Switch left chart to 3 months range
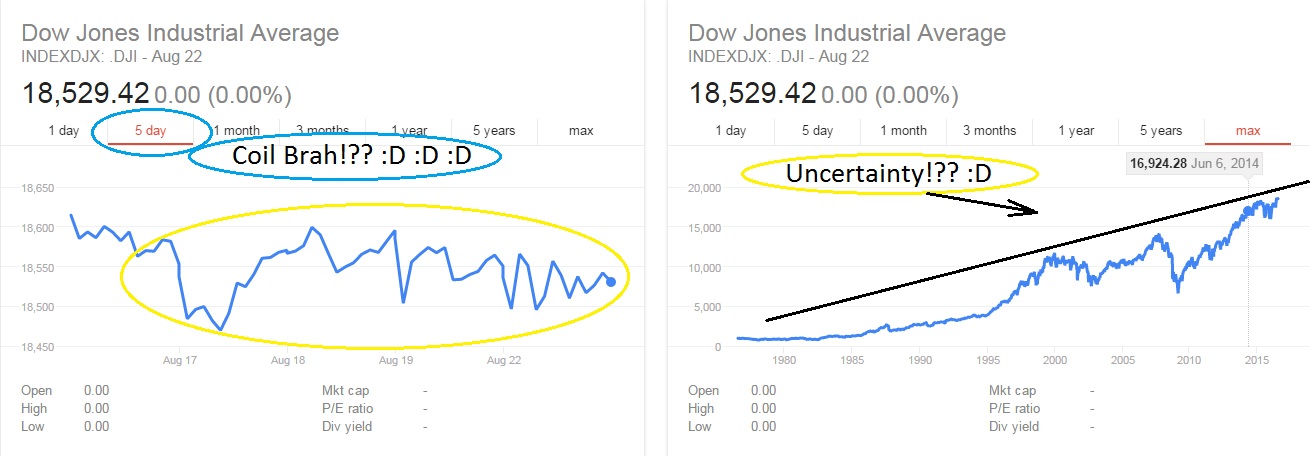This screenshot has height=456, width=1310. pos(322,131)
